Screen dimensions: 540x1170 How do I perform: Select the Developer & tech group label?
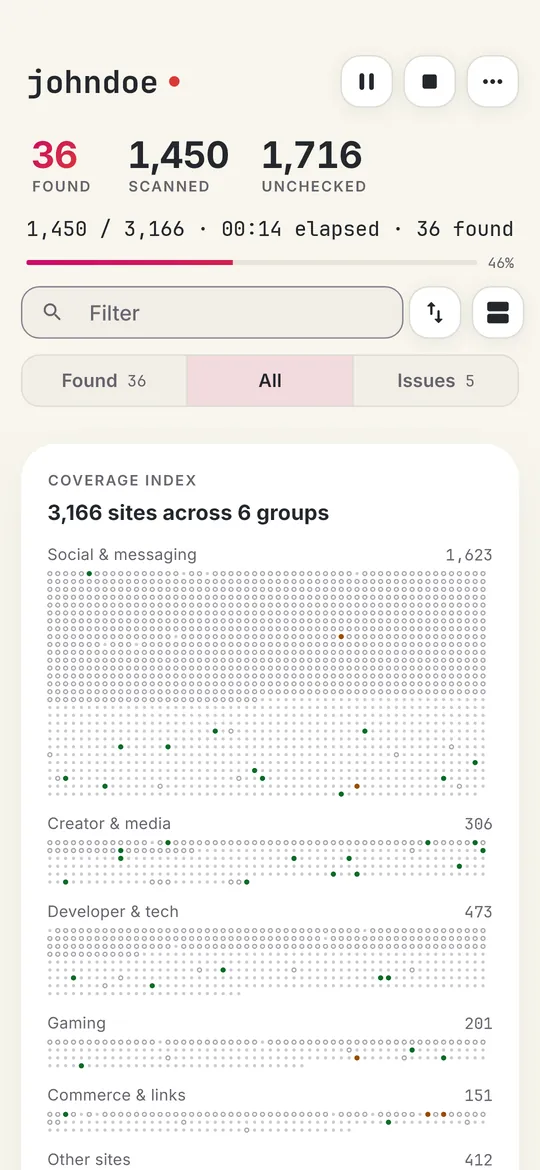click(113, 912)
